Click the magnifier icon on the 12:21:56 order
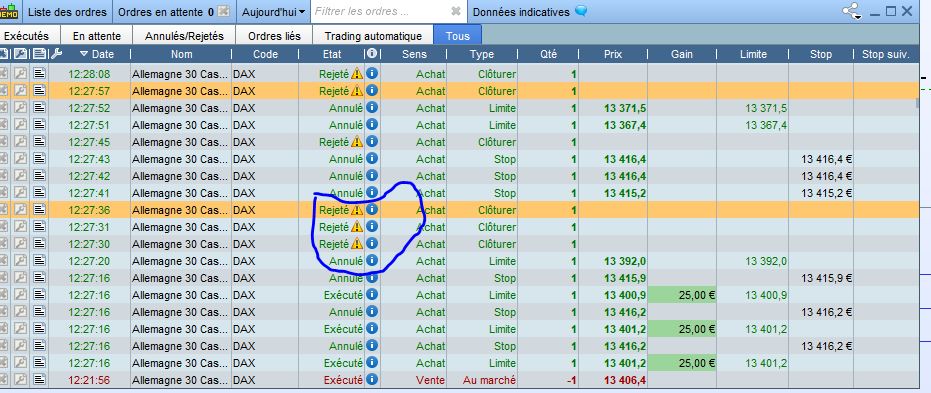Screen dimensions: 931x393 pos(21,380)
